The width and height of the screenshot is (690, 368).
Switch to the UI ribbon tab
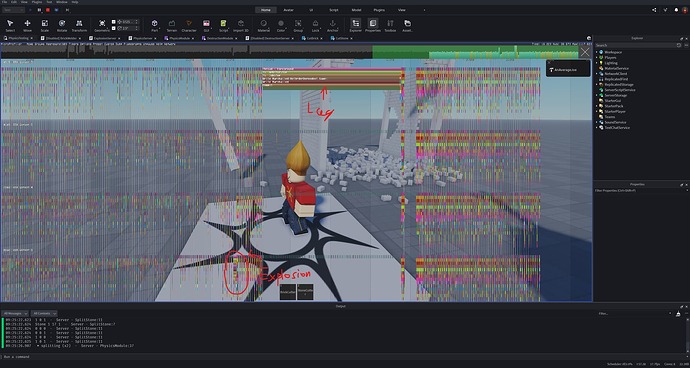tap(311, 10)
